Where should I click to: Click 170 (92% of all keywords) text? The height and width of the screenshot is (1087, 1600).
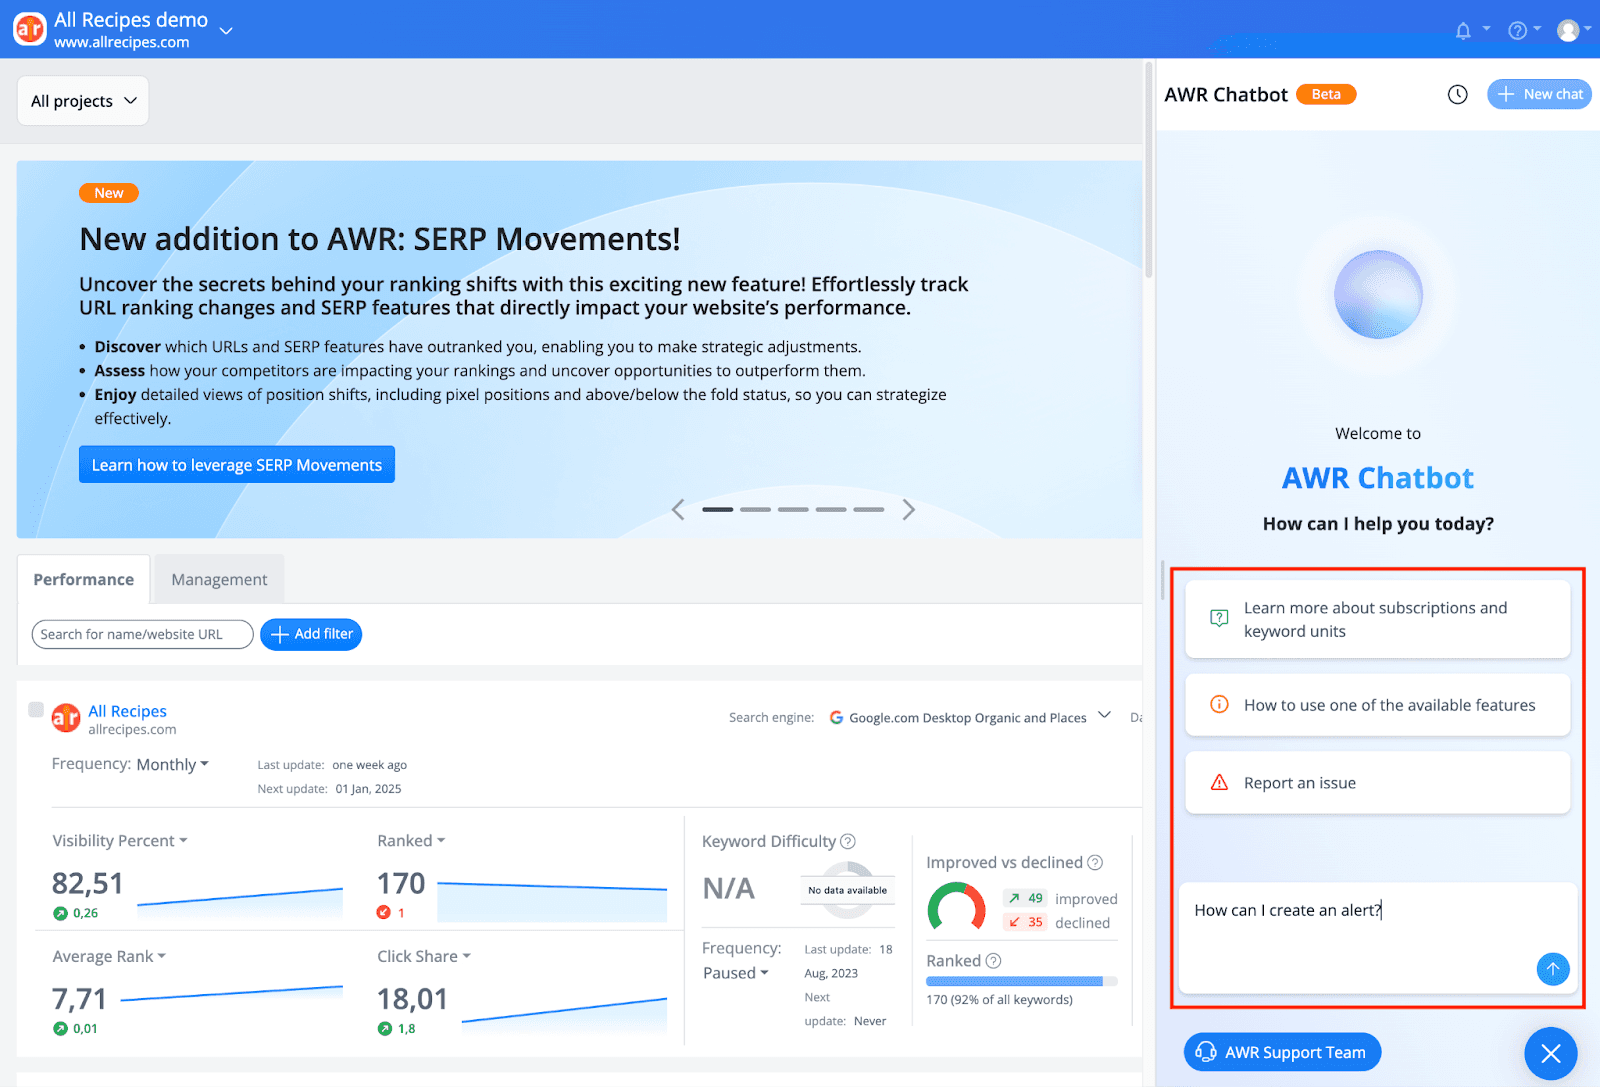pyautogui.click(x=999, y=1000)
